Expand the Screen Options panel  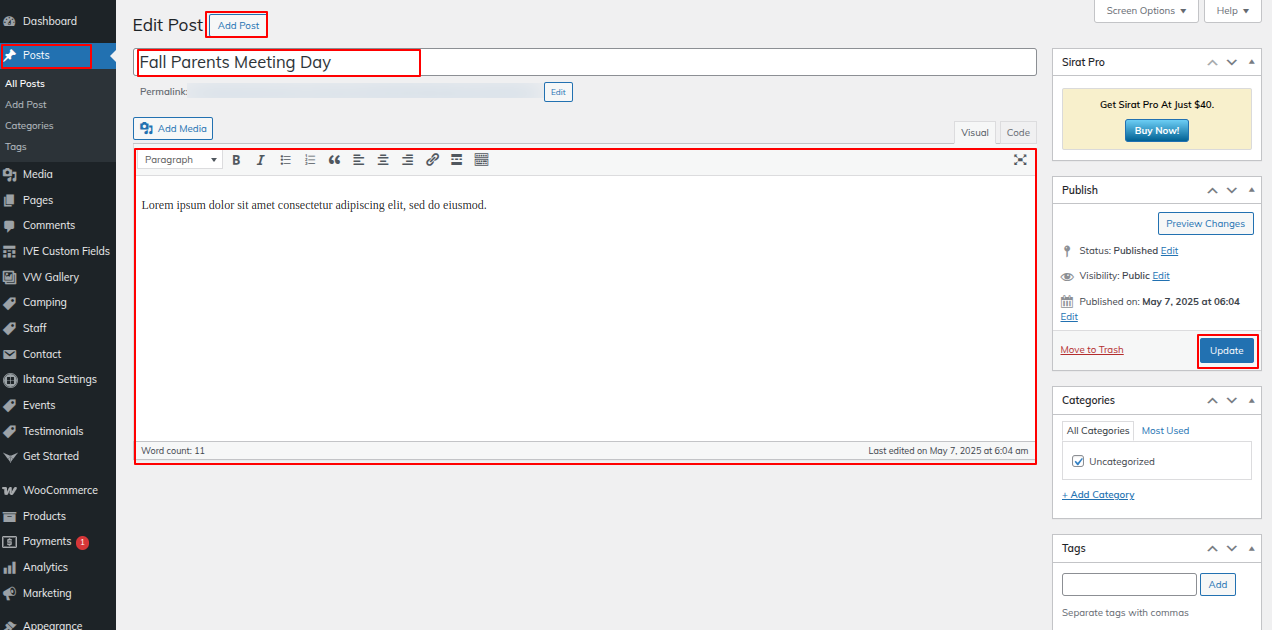[1146, 11]
